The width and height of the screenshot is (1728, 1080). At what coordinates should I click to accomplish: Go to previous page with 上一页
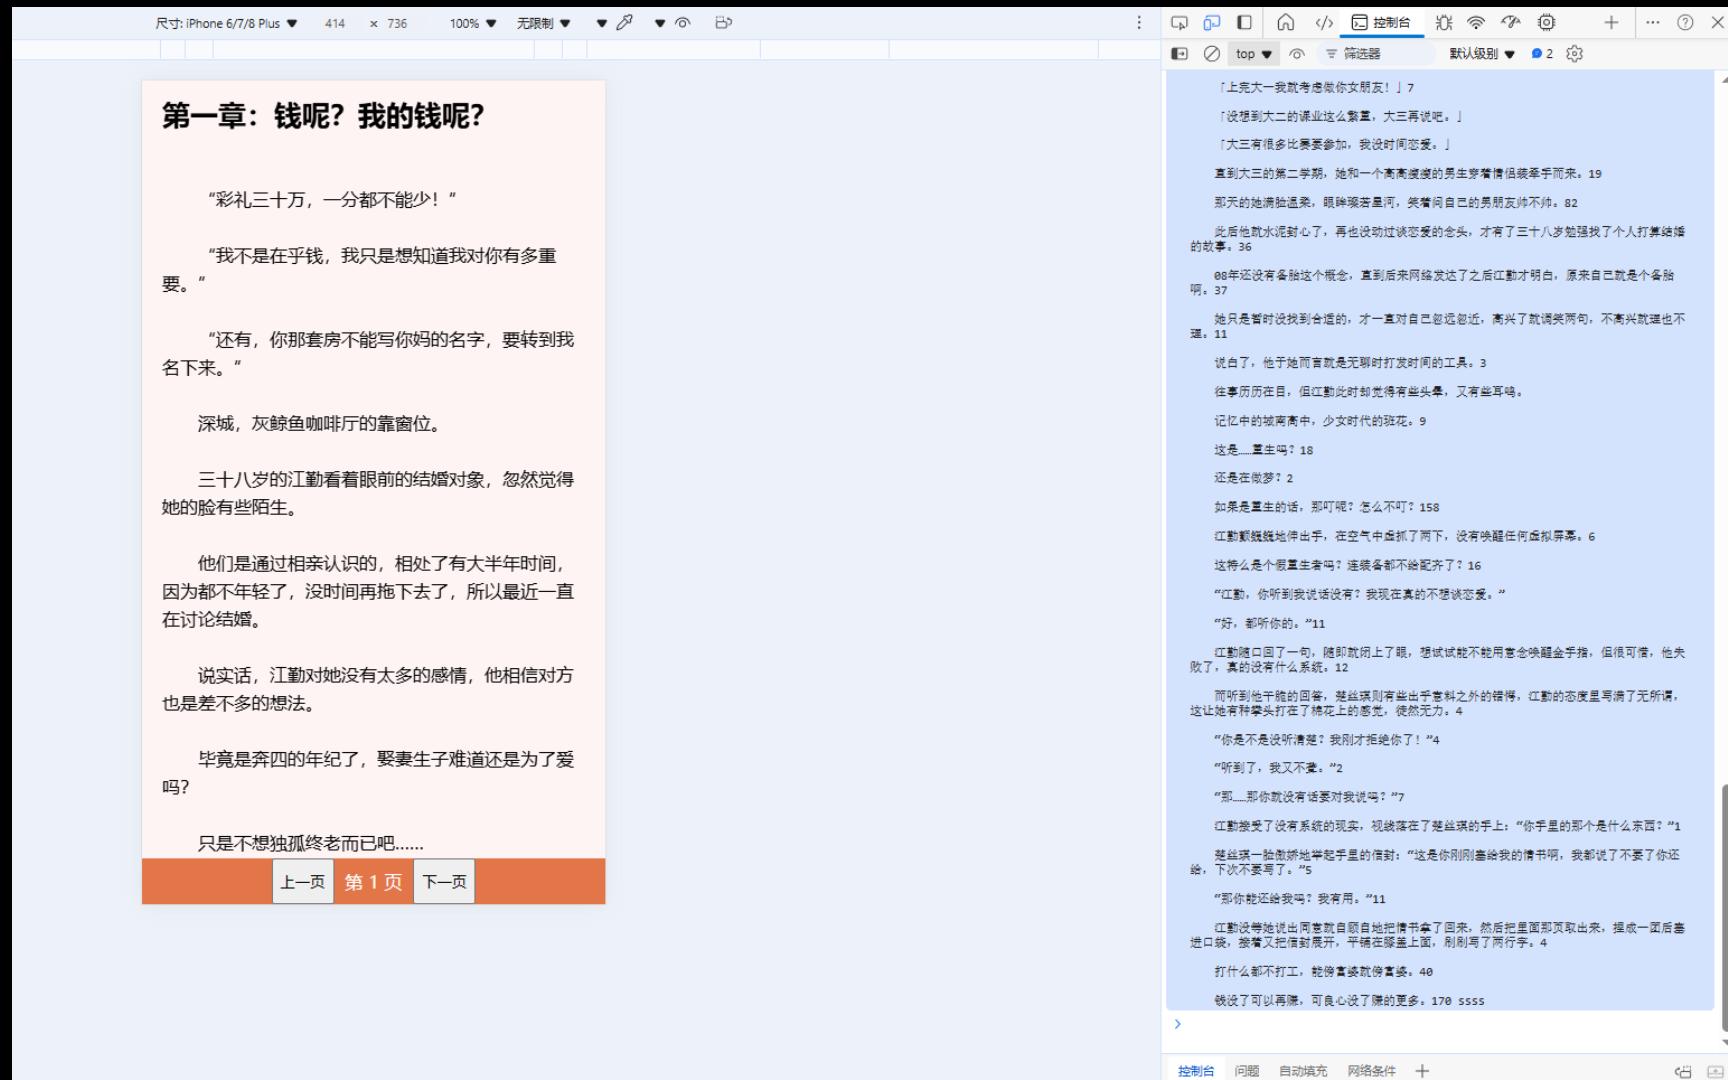303,881
